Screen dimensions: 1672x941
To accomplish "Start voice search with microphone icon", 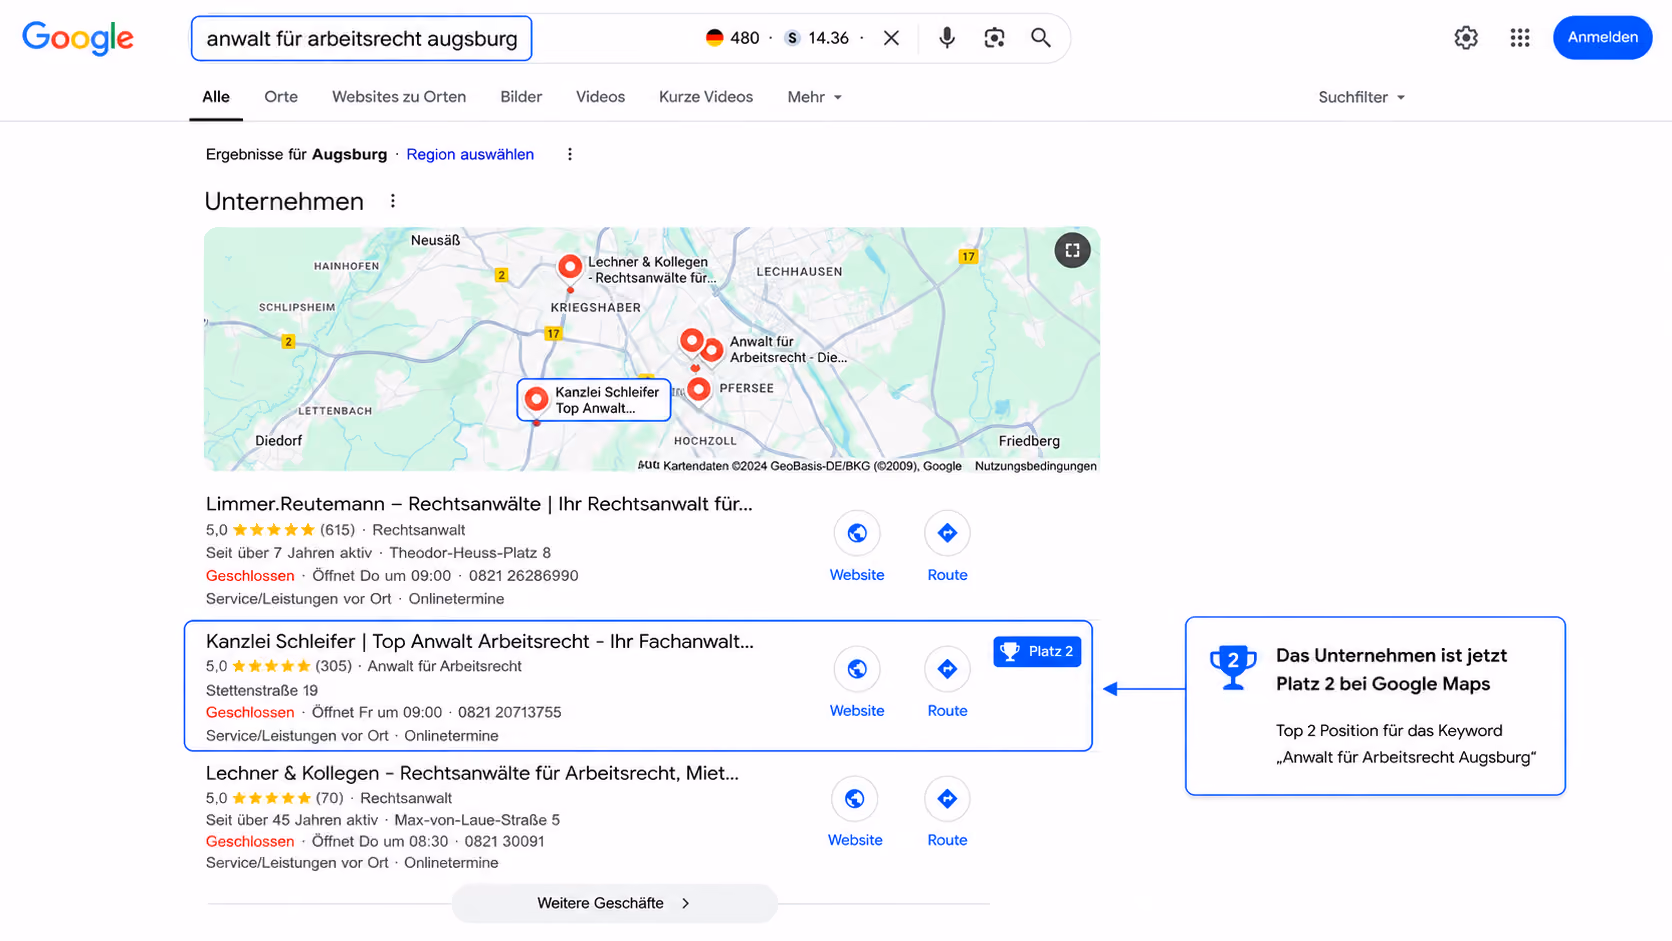I will 946,38.
